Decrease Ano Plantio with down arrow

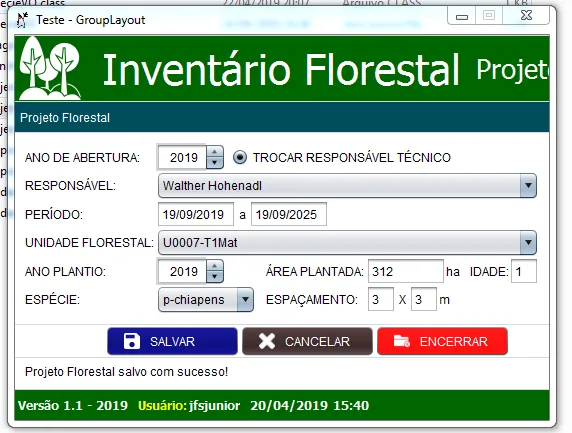(215, 277)
